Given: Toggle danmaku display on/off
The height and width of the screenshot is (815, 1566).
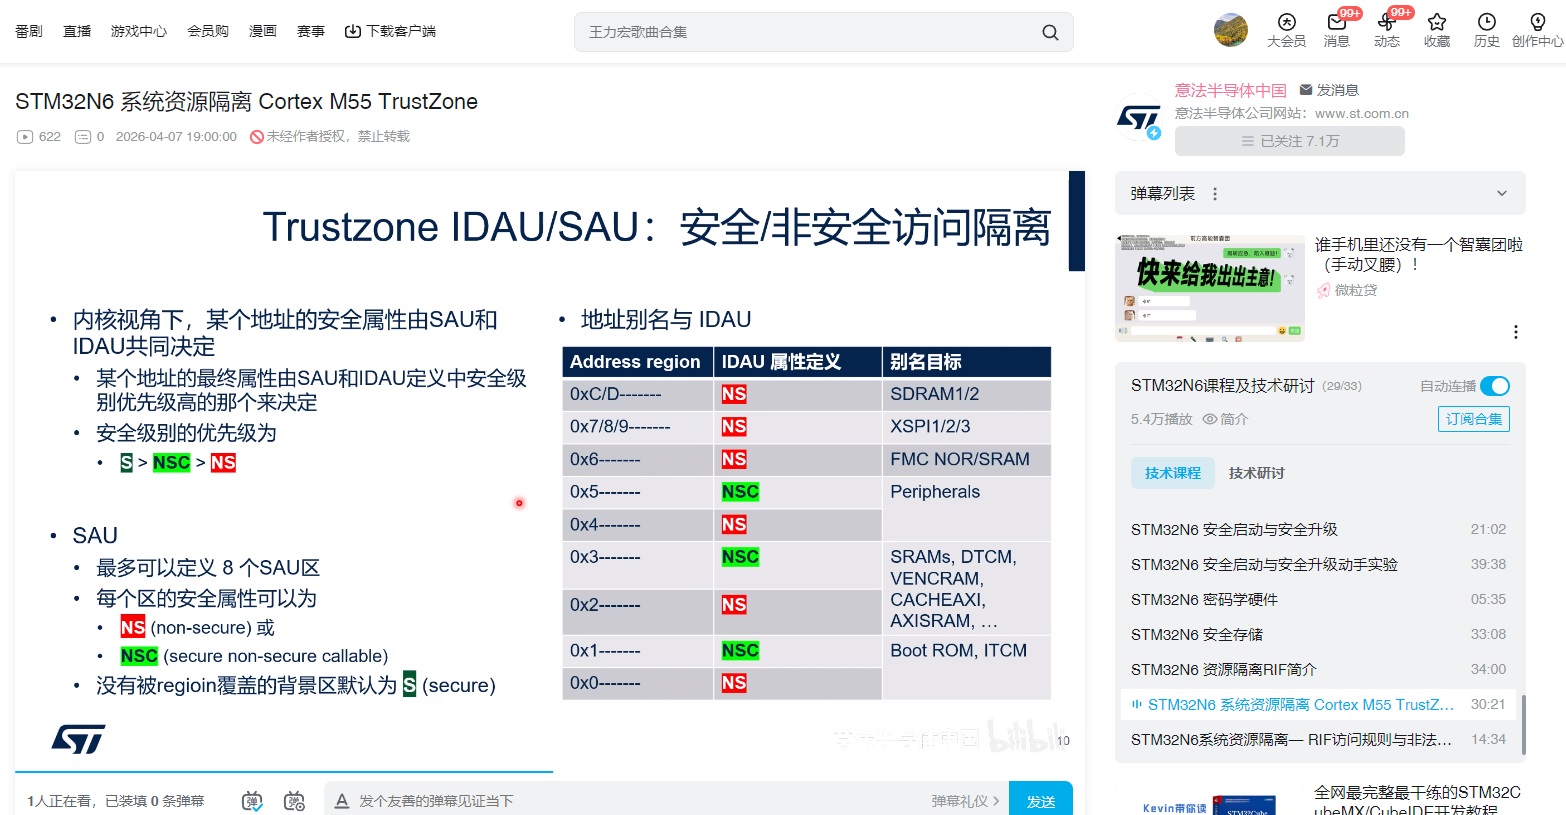Looking at the screenshot, I should [x=252, y=801].
